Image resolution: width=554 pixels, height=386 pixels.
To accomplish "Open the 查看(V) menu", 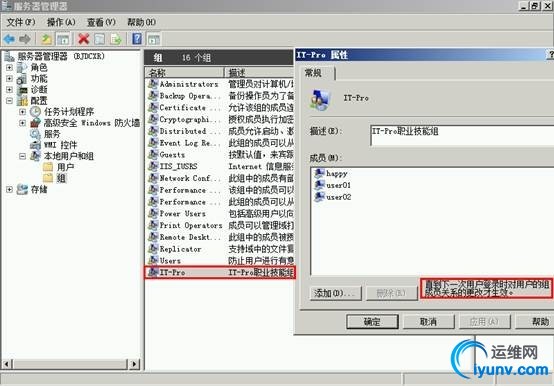I will click(x=101, y=22).
